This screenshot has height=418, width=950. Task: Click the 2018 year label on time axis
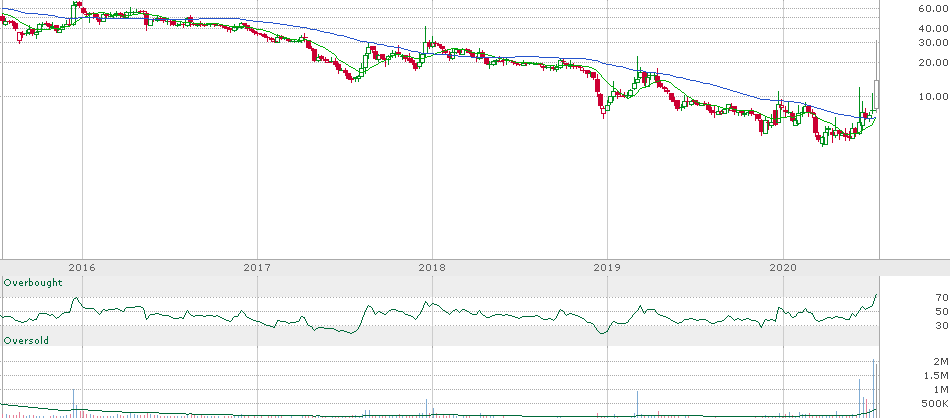pos(431,267)
